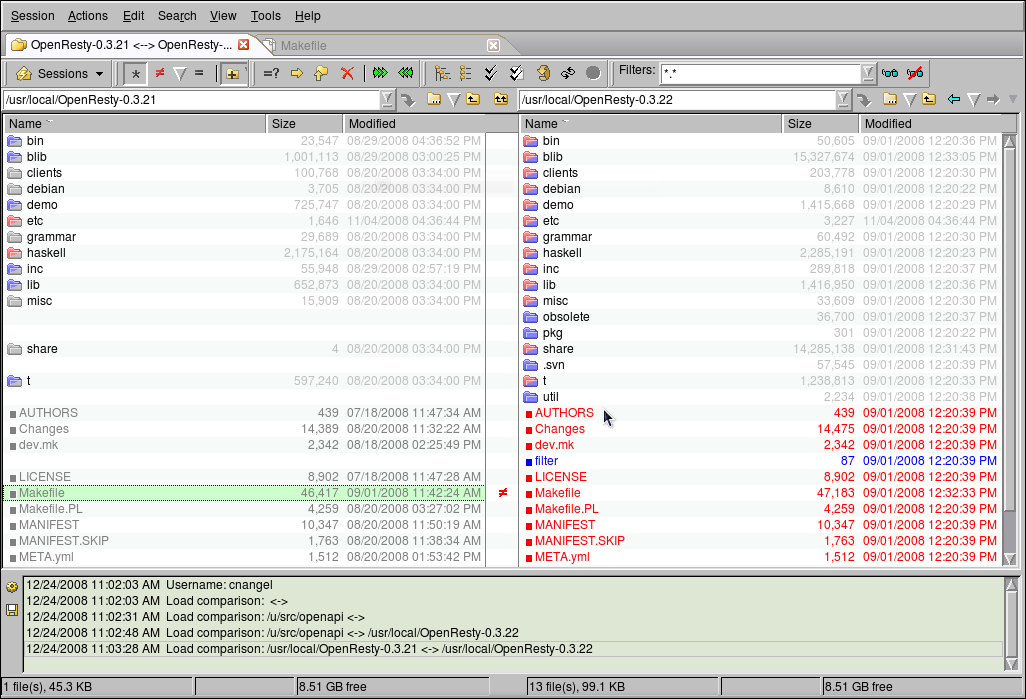Open the right folder path history dropdown
Image resolution: width=1026 pixels, height=699 pixels.
842,99
